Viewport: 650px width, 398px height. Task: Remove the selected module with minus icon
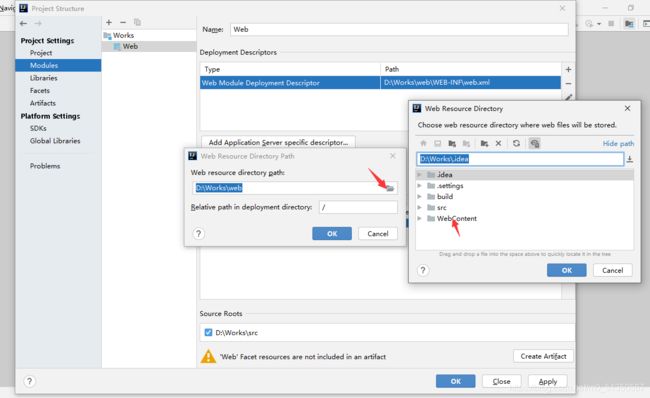tap(123, 22)
